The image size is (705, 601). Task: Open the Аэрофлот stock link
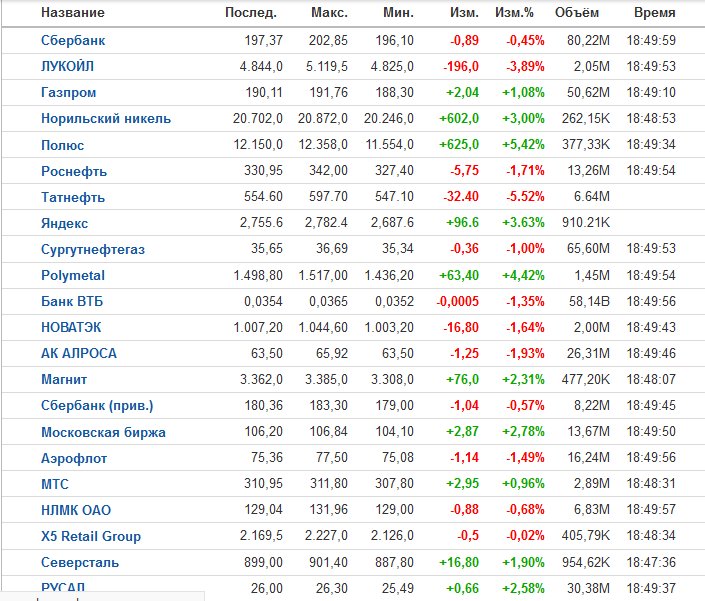74,458
